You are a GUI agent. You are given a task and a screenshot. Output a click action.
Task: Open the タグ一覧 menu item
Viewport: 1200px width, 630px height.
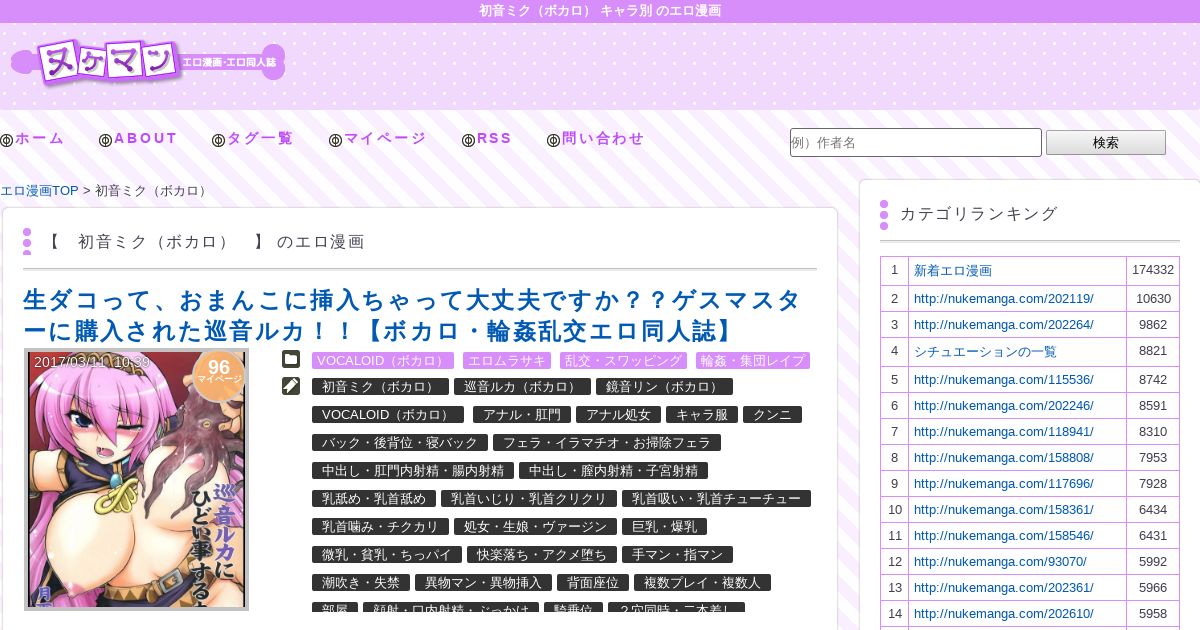(x=253, y=139)
